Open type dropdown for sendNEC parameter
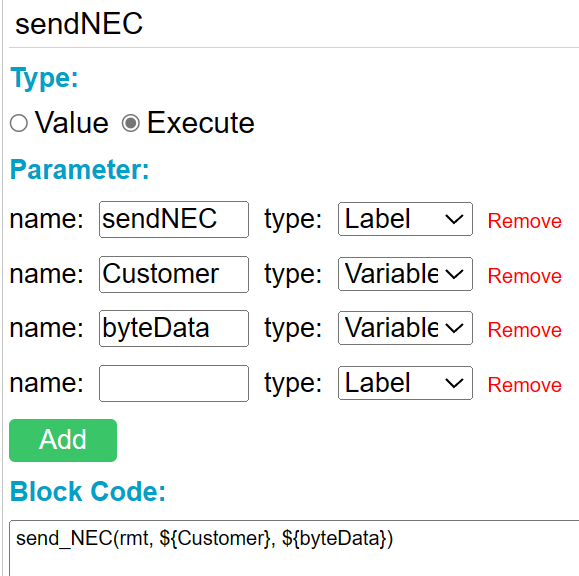Screen dimensions: 579x576 [405, 219]
